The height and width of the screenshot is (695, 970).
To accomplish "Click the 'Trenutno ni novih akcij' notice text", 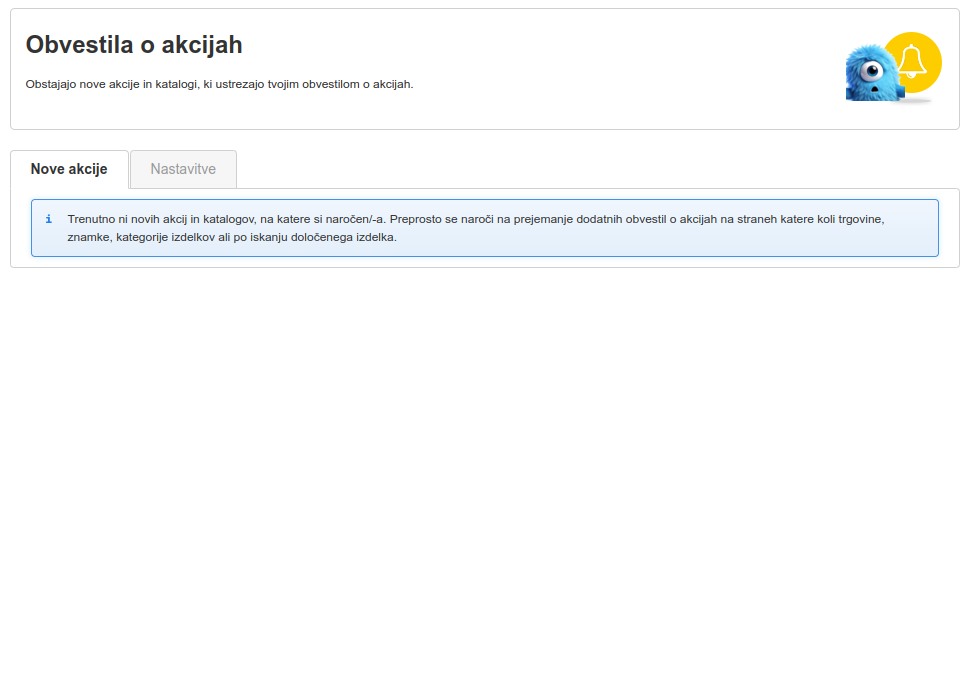I will coord(476,228).
